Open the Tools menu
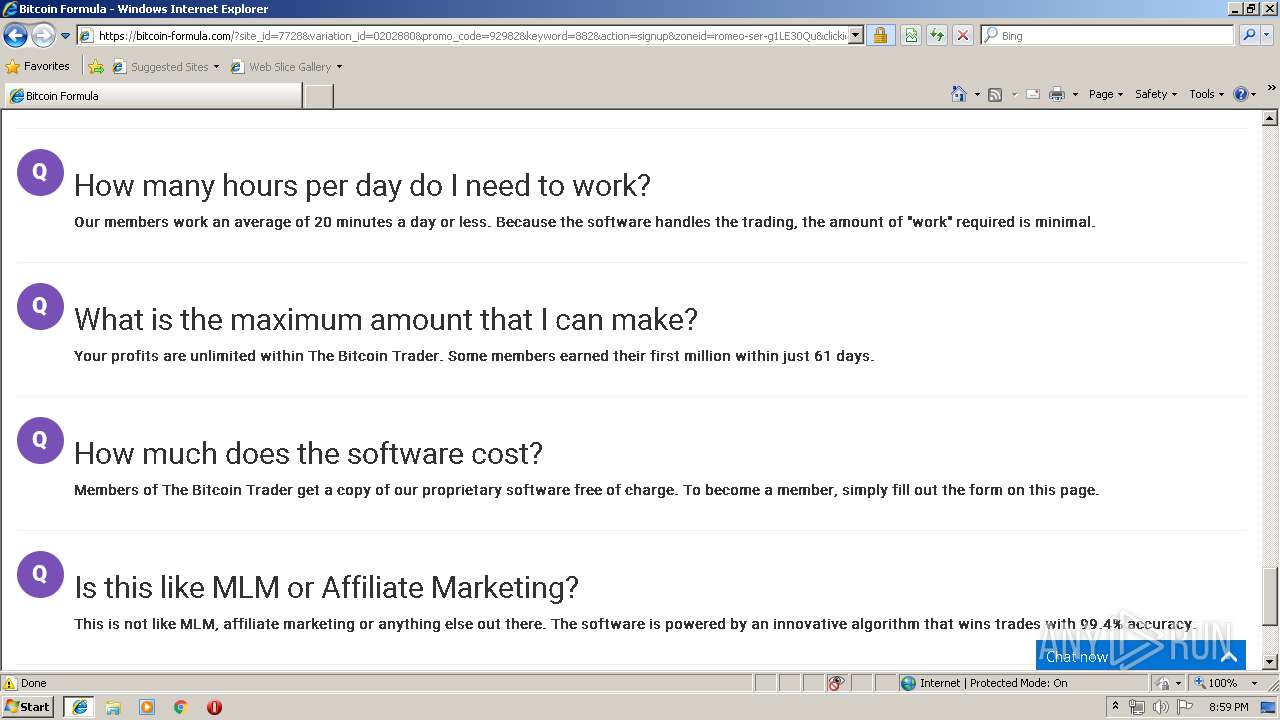The image size is (1280, 720). (x=1206, y=94)
